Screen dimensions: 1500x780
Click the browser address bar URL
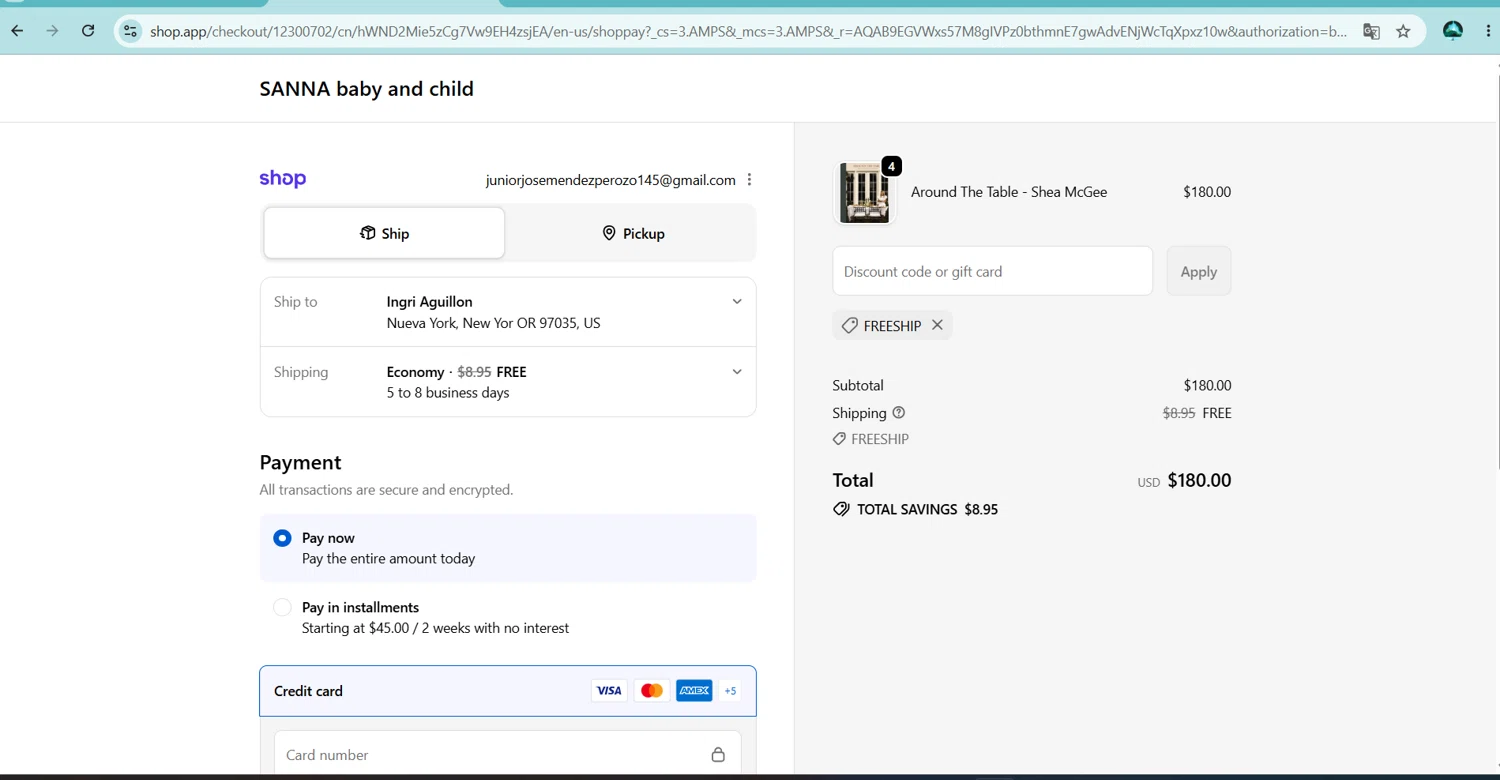748,32
